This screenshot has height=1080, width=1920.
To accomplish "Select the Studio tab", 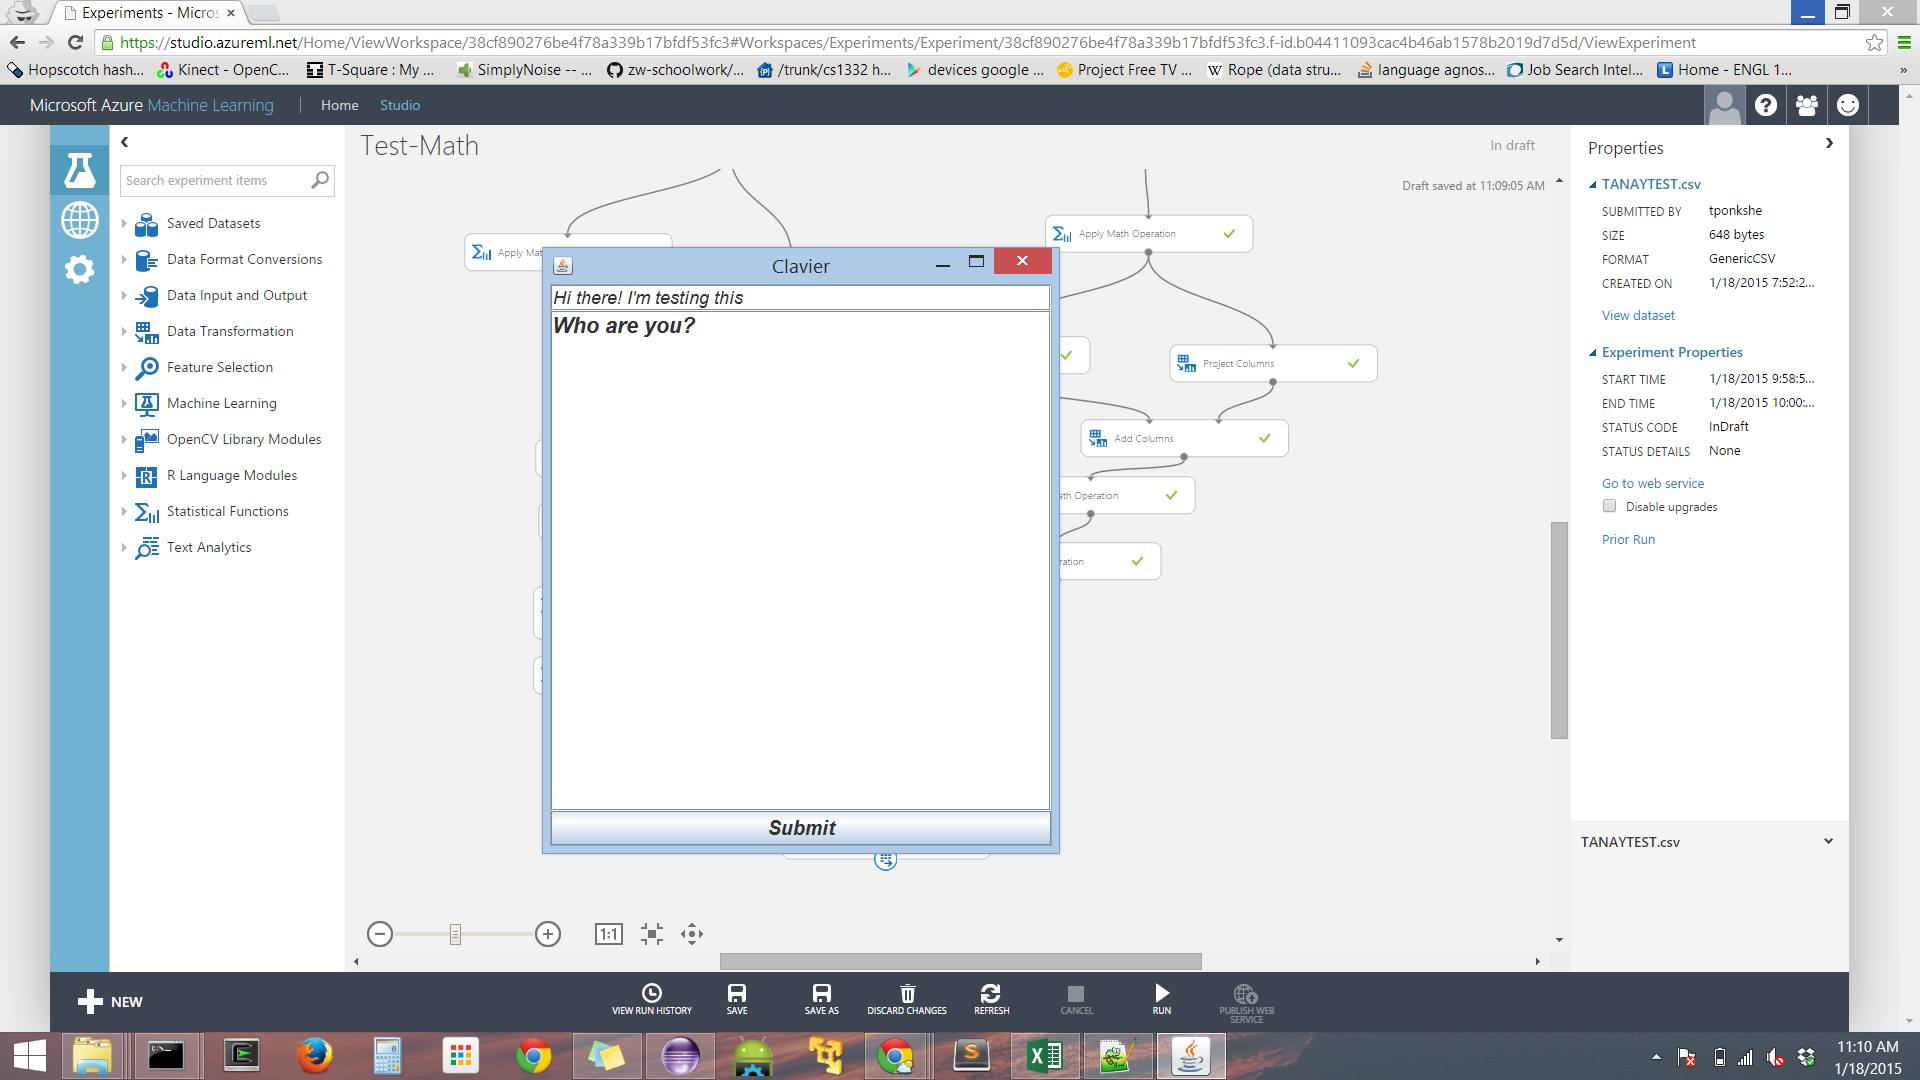I will (400, 105).
